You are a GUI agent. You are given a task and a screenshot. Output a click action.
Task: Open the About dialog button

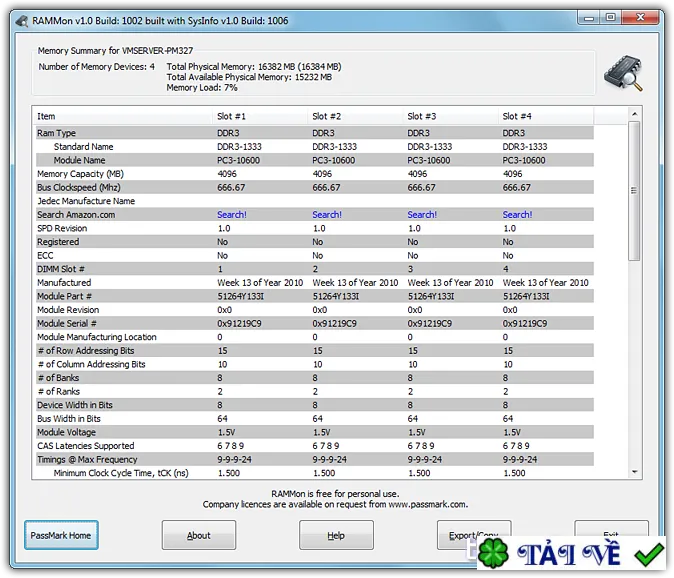pos(199,535)
